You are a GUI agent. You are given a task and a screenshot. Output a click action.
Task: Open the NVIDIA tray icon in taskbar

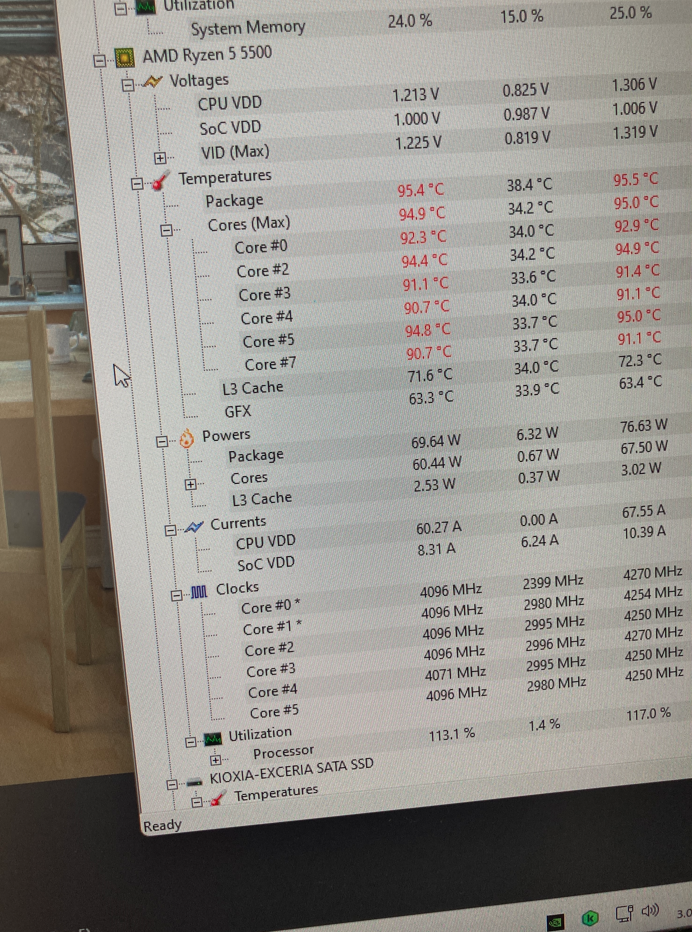pyautogui.click(x=555, y=922)
